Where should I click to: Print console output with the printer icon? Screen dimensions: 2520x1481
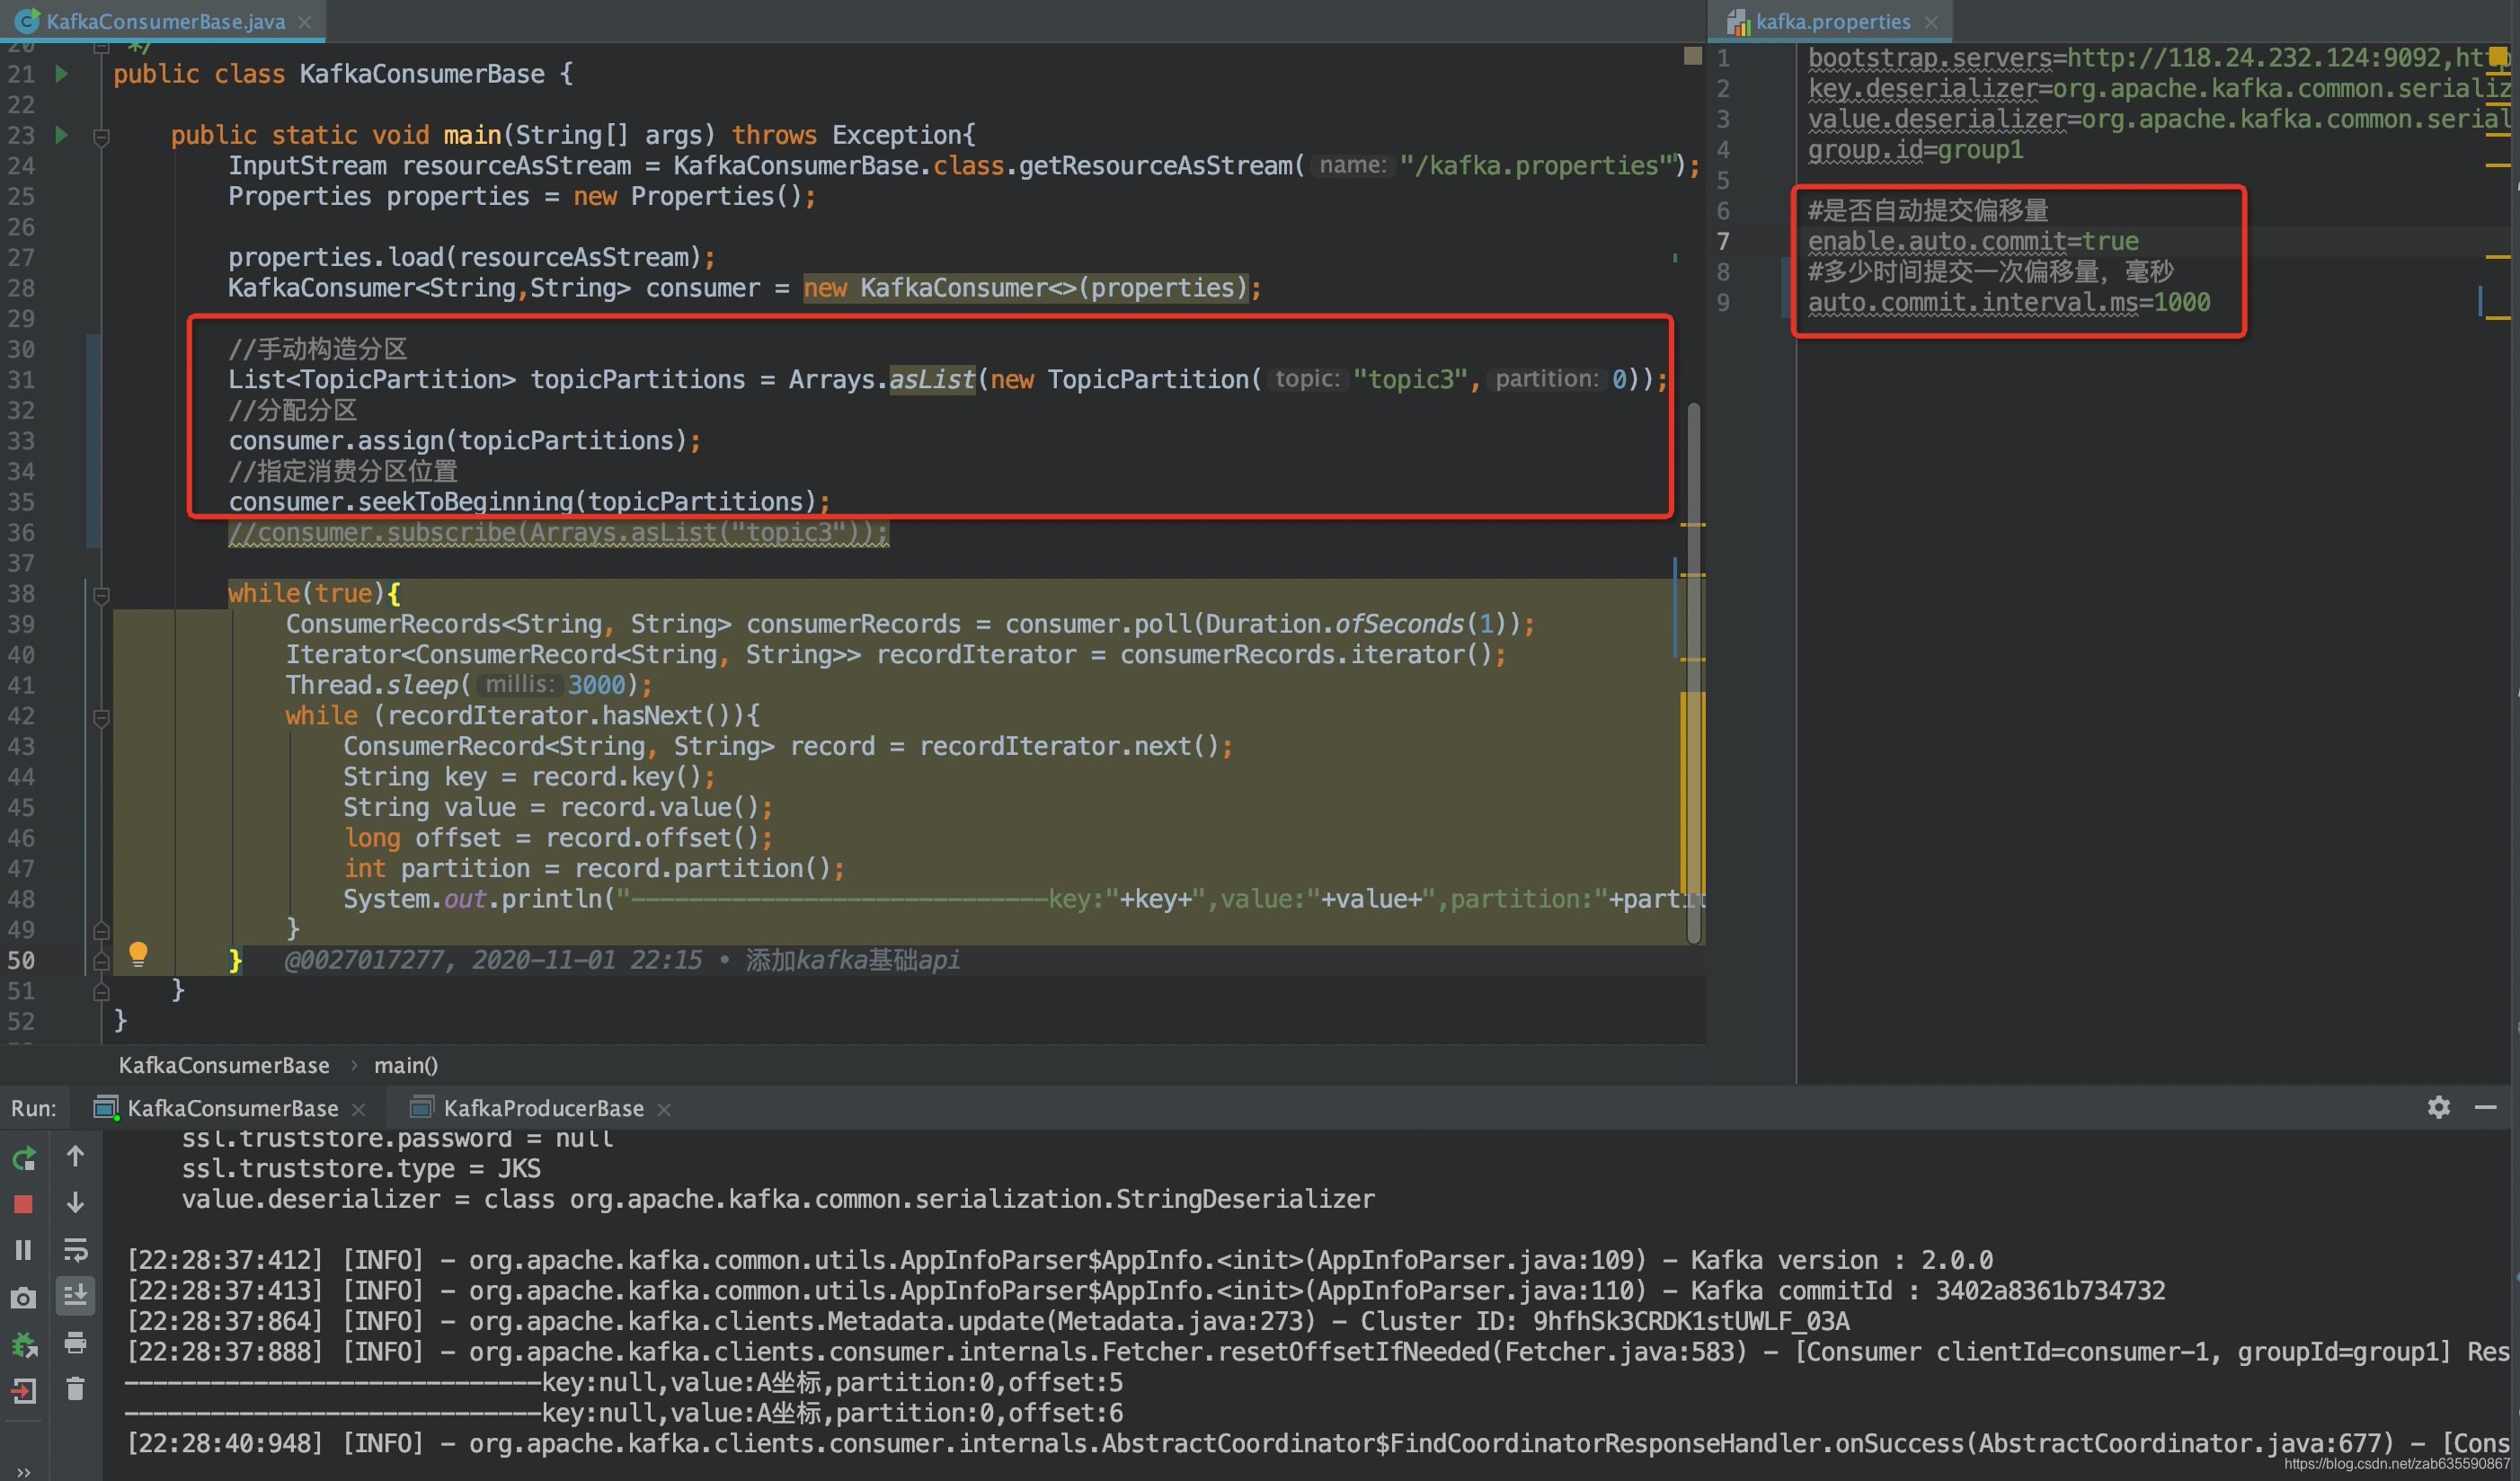[x=76, y=1342]
